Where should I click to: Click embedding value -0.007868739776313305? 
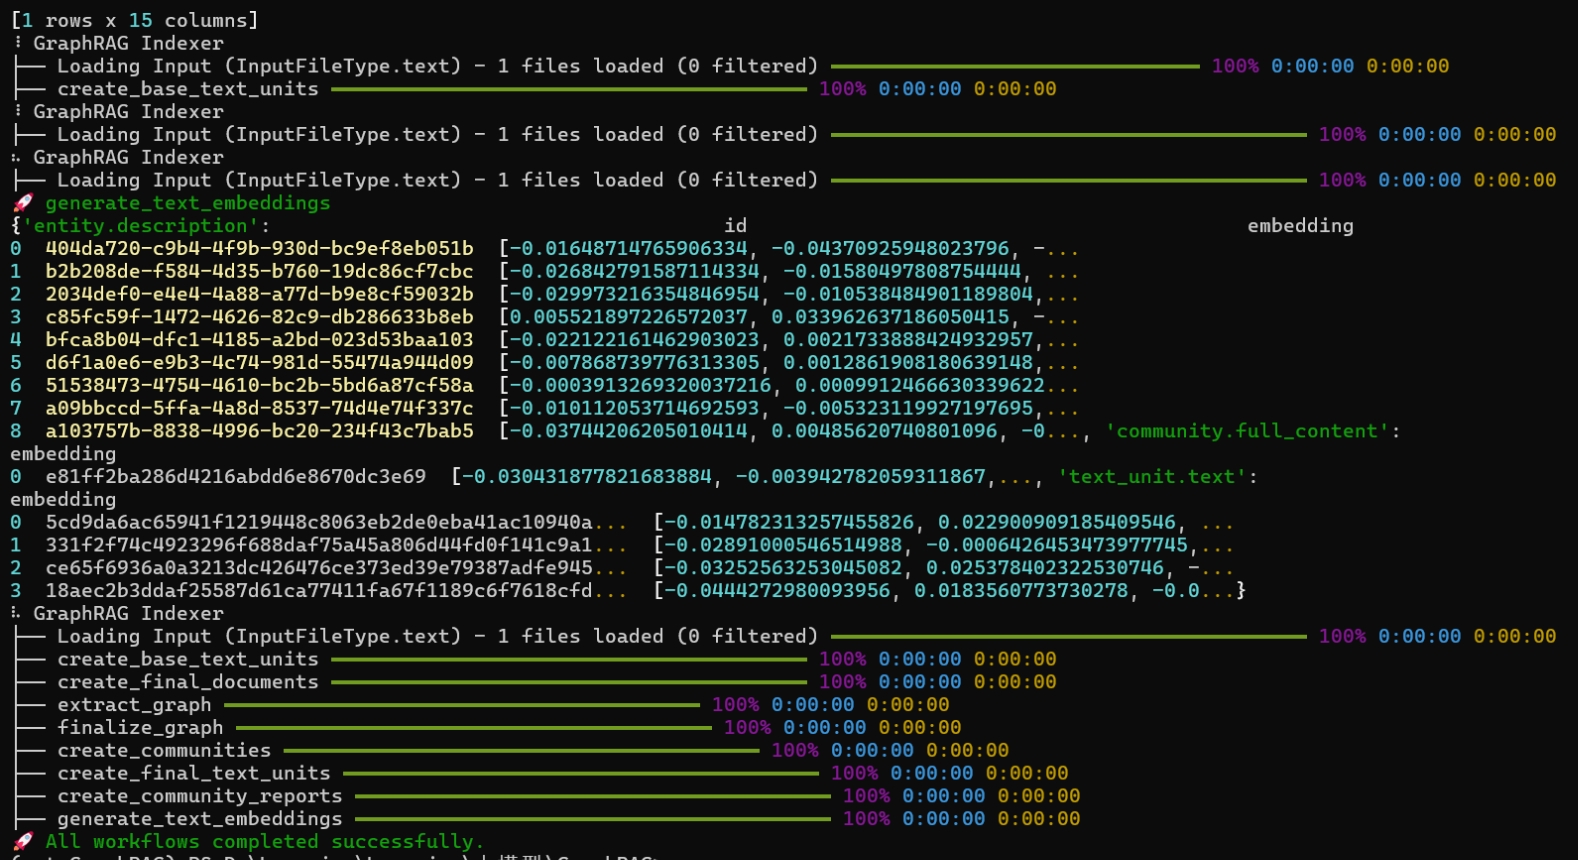pos(634,362)
